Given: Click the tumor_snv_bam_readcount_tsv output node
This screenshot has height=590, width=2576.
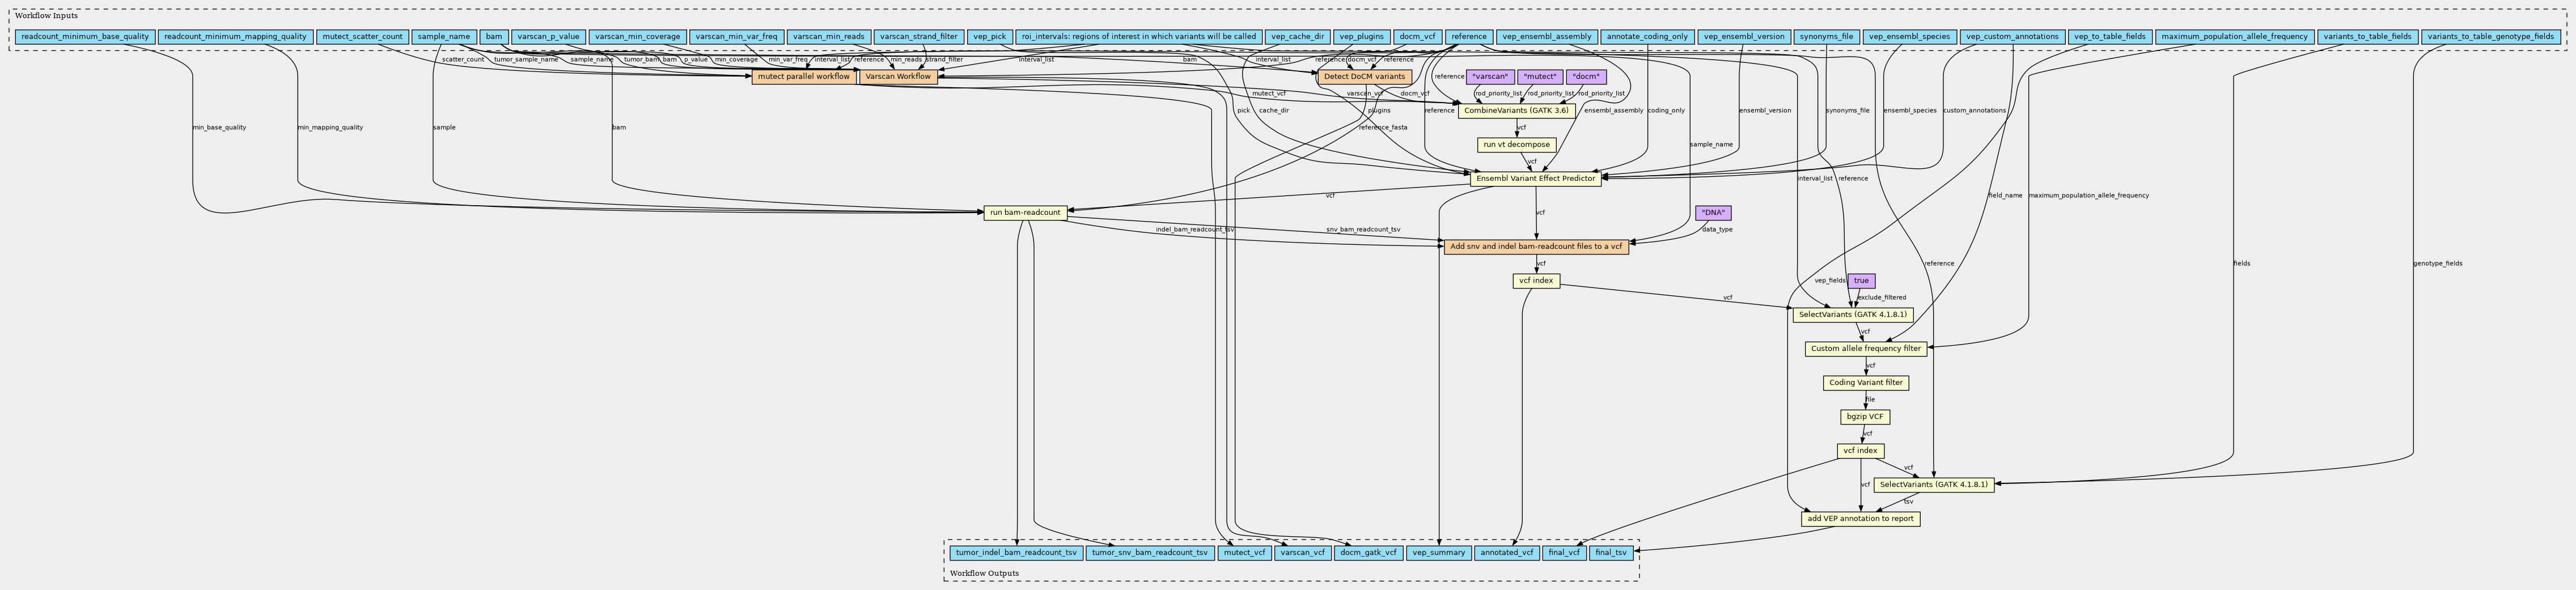Looking at the screenshot, I should tap(1150, 553).
